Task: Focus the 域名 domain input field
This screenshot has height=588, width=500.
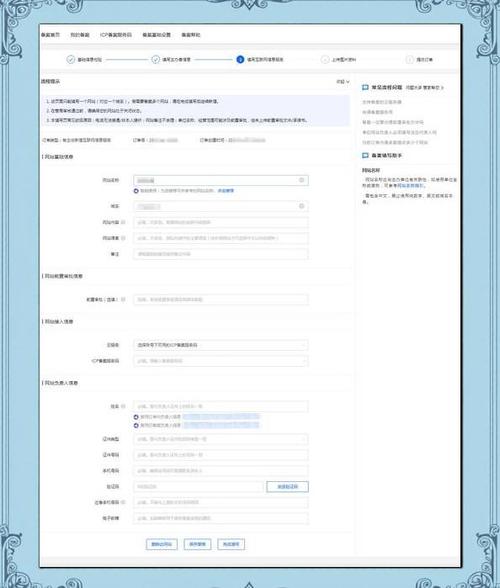Action: point(221,206)
